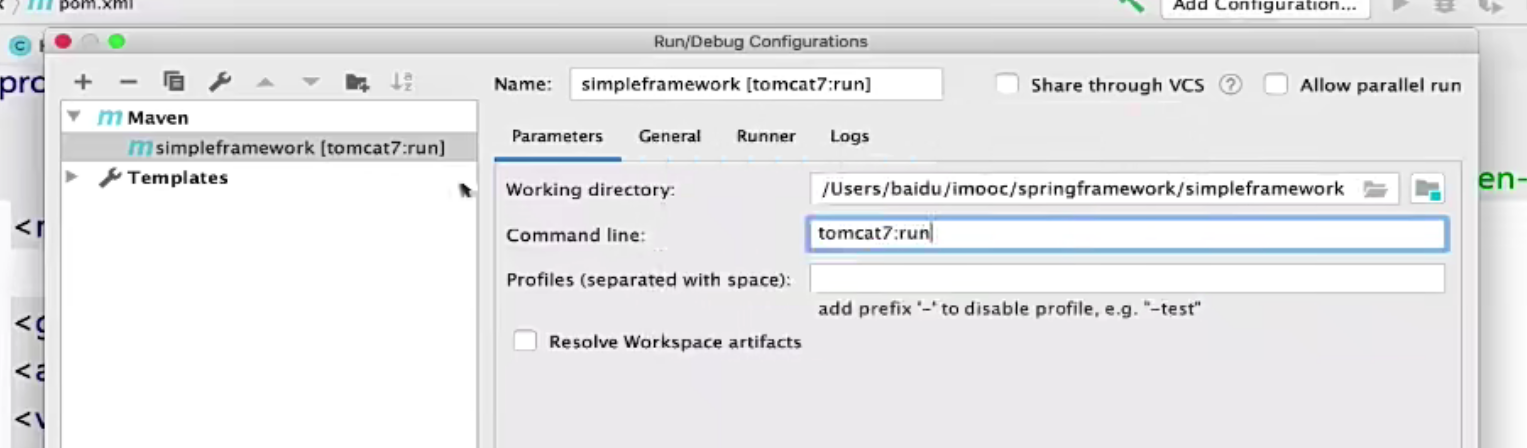Open Add Configuration dropdown in toolbar
Screen dimensions: 1527x448
point(1264,6)
